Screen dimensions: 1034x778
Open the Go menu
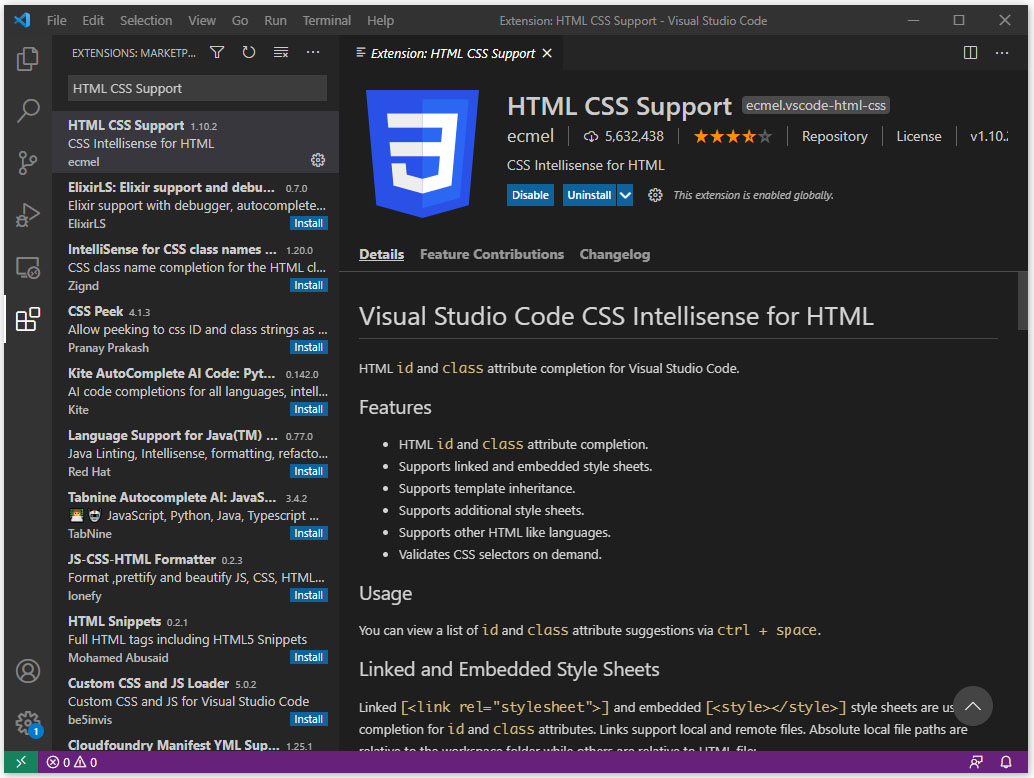[x=239, y=20]
